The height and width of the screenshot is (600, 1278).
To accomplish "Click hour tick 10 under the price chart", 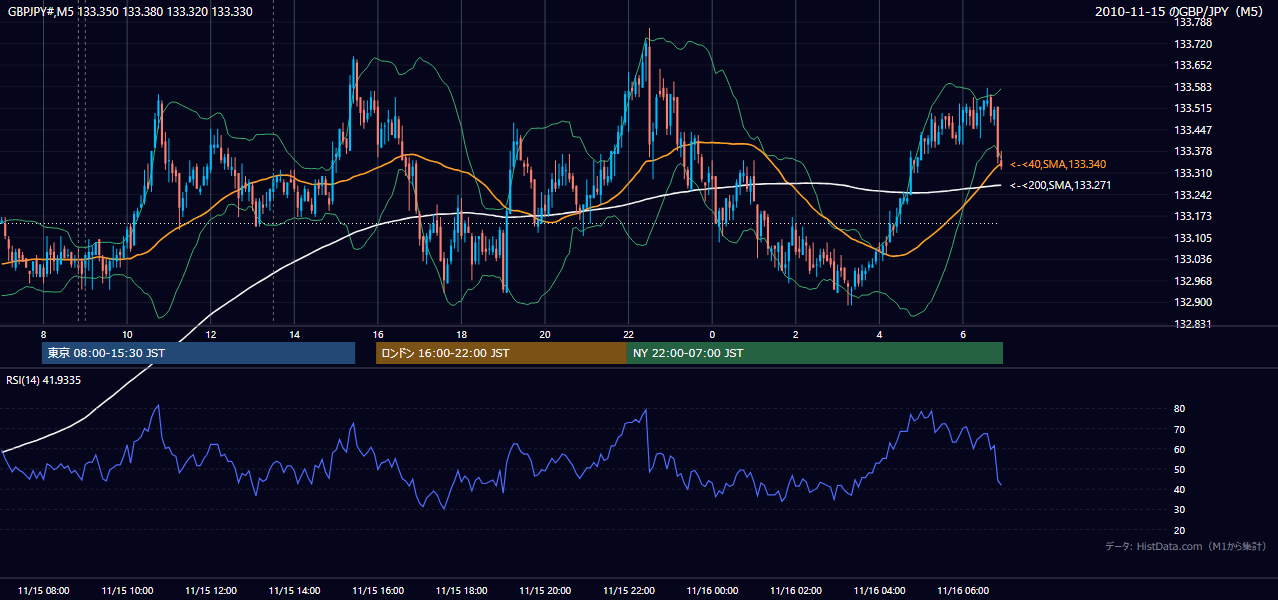I will 127,334.
